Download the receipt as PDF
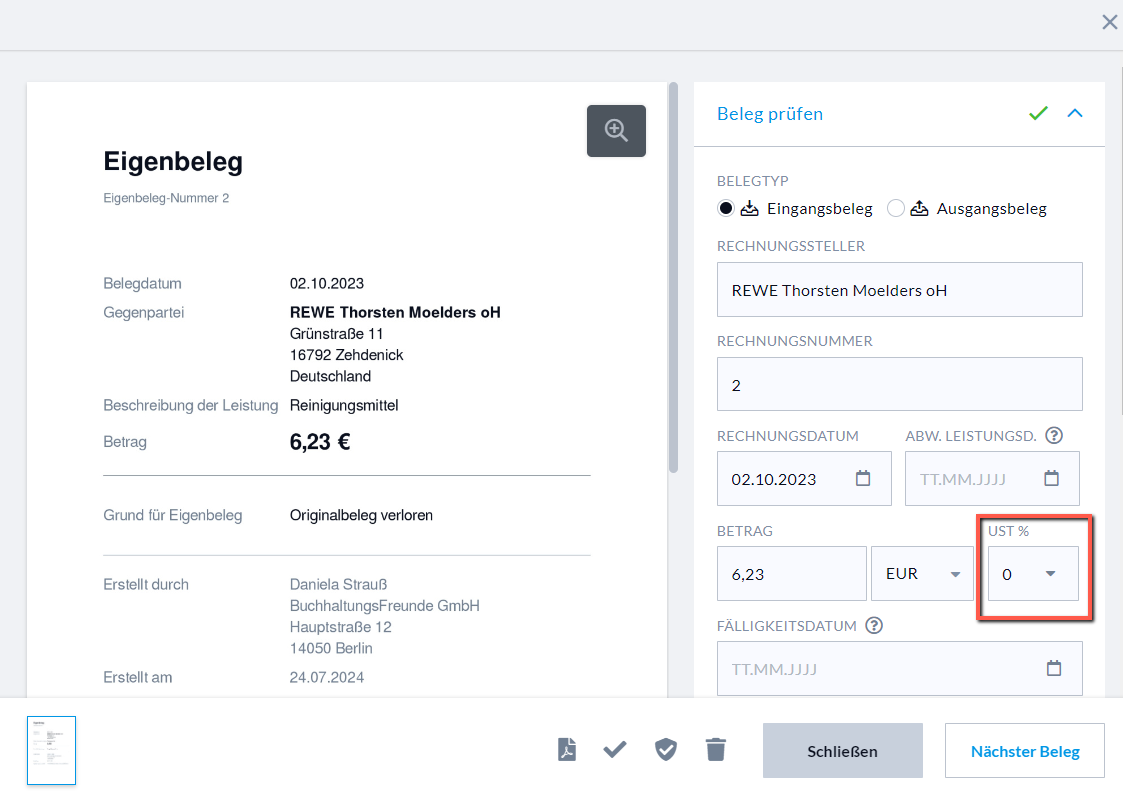This screenshot has width=1123, height=791. click(567, 750)
